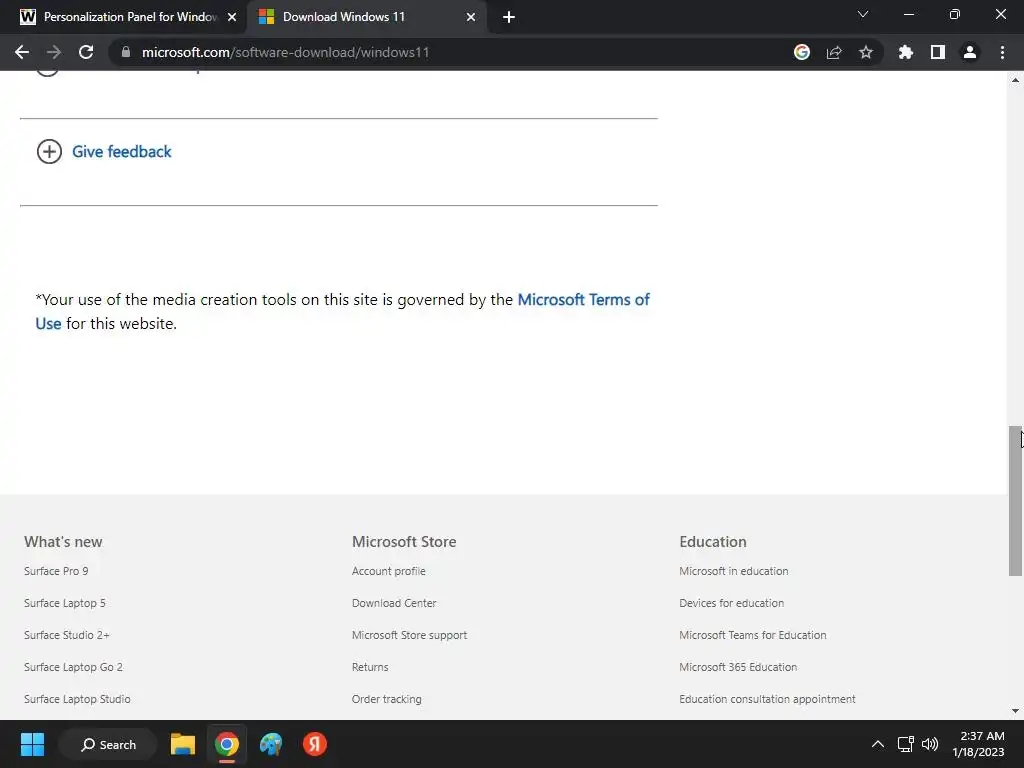Open the colorful paint app in taskbar
Image resolution: width=1024 pixels, height=768 pixels.
pos(270,744)
